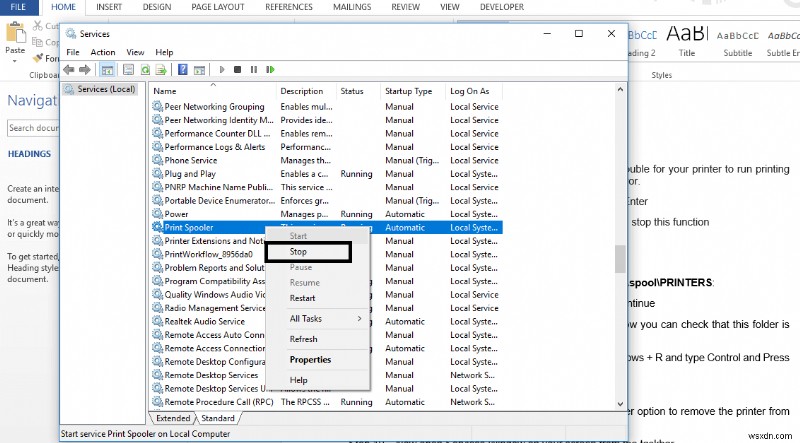Click the gear icon beside Print Spooler

pos(157,227)
